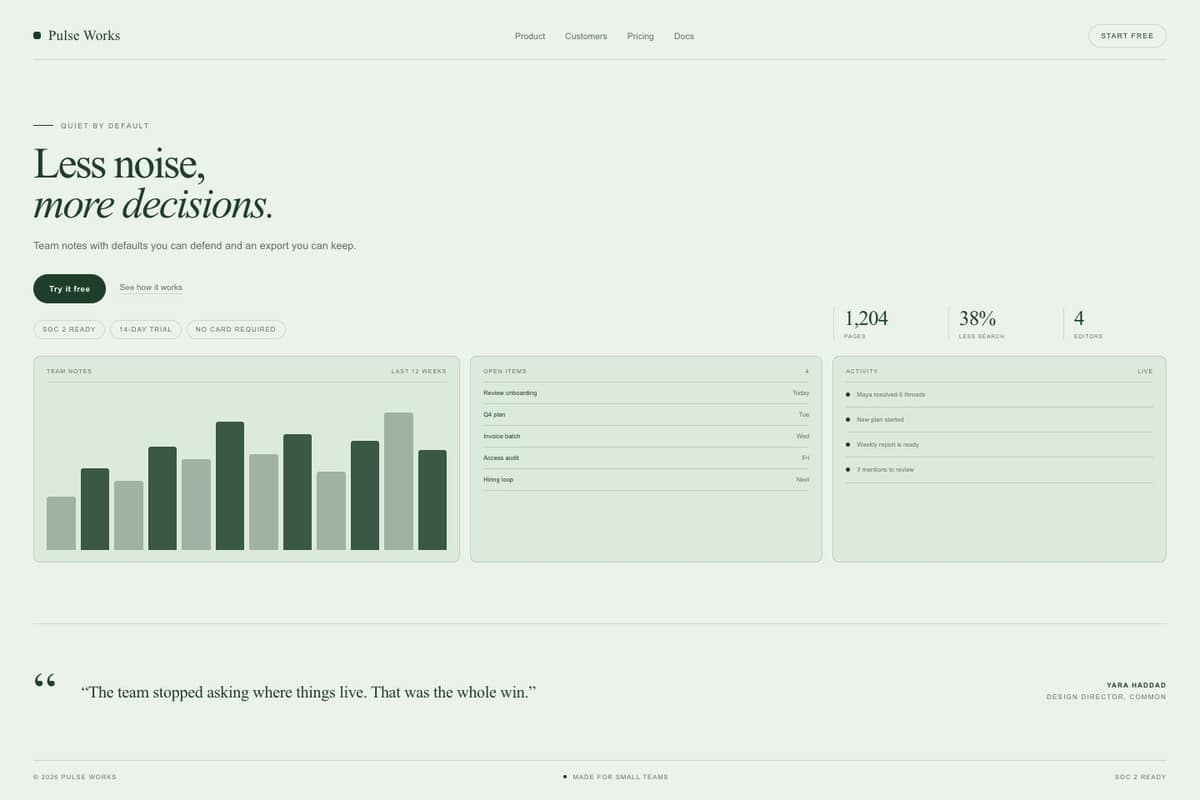Click the OPEN ITEMS heading
The width and height of the screenshot is (1200, 800).
pos(505,371)
